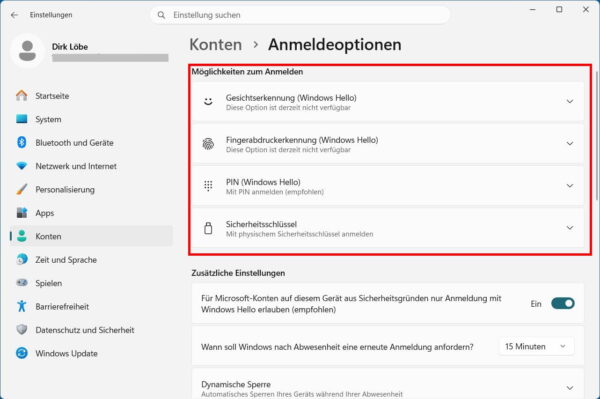600x399 pixels.
Task: Click the Dynamische Sperre title
Action: click(x=236, y=384)
